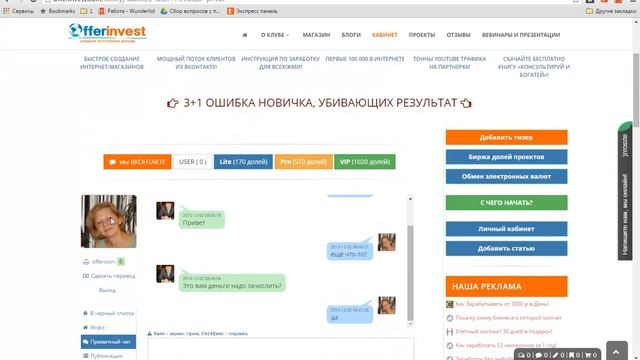
Task: Click the Offerinvest logo
Action: pyautogui.click(x=107, y=33)
